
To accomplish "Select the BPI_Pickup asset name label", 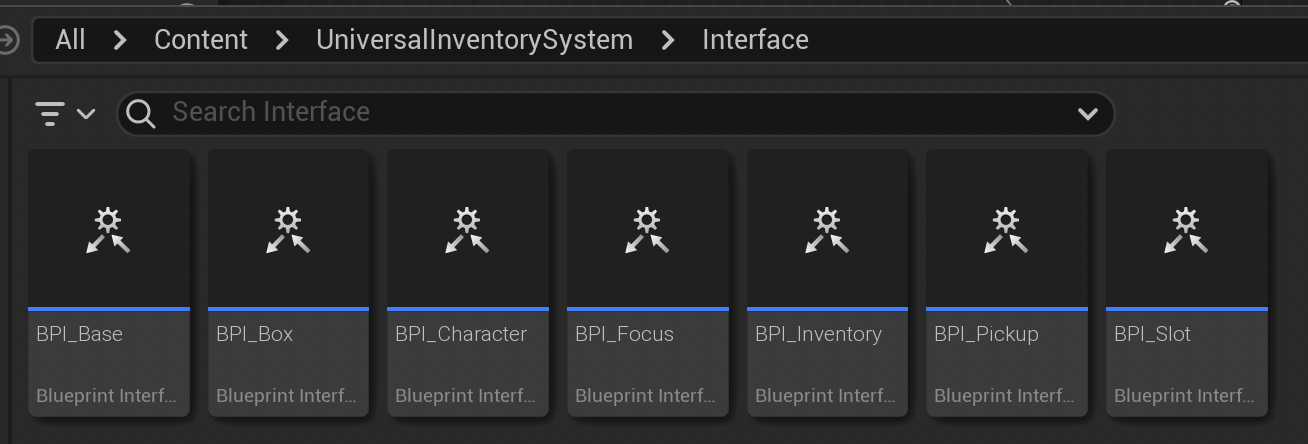I will point(986,334).
